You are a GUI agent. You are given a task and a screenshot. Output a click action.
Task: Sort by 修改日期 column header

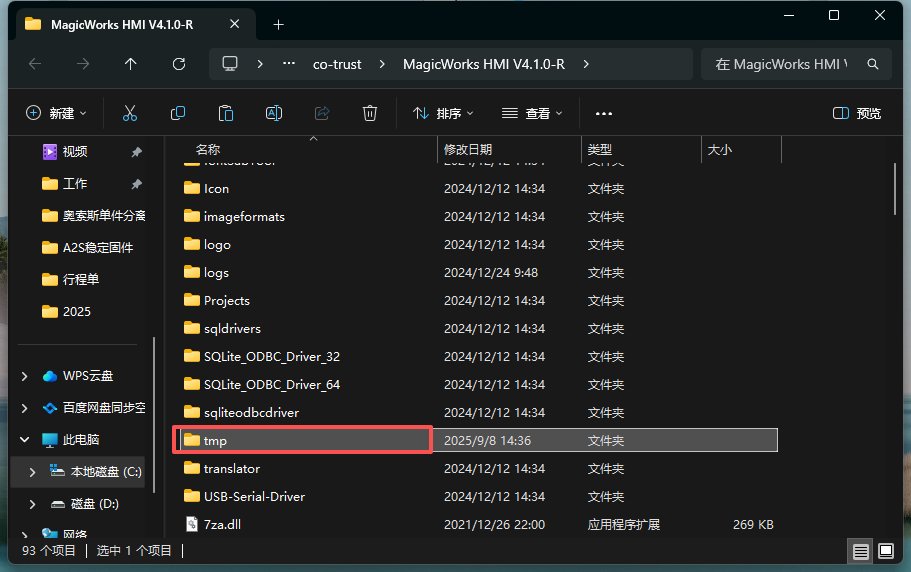pos(468,150)
